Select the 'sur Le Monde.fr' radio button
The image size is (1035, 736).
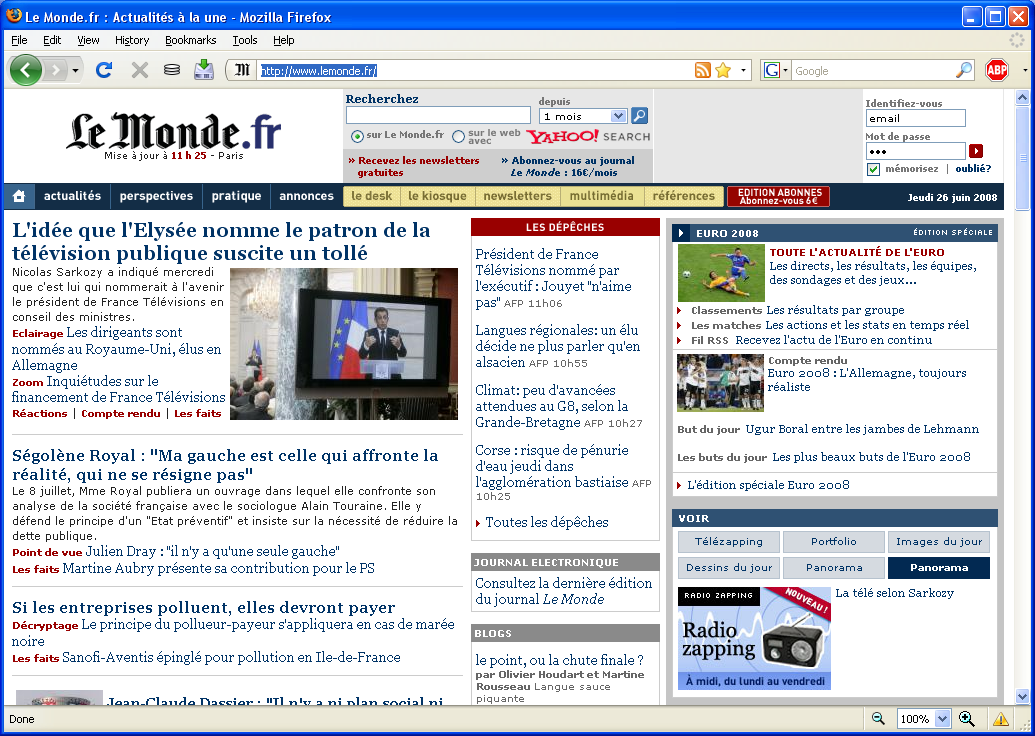pyautogui.click(x=357, y=137)
